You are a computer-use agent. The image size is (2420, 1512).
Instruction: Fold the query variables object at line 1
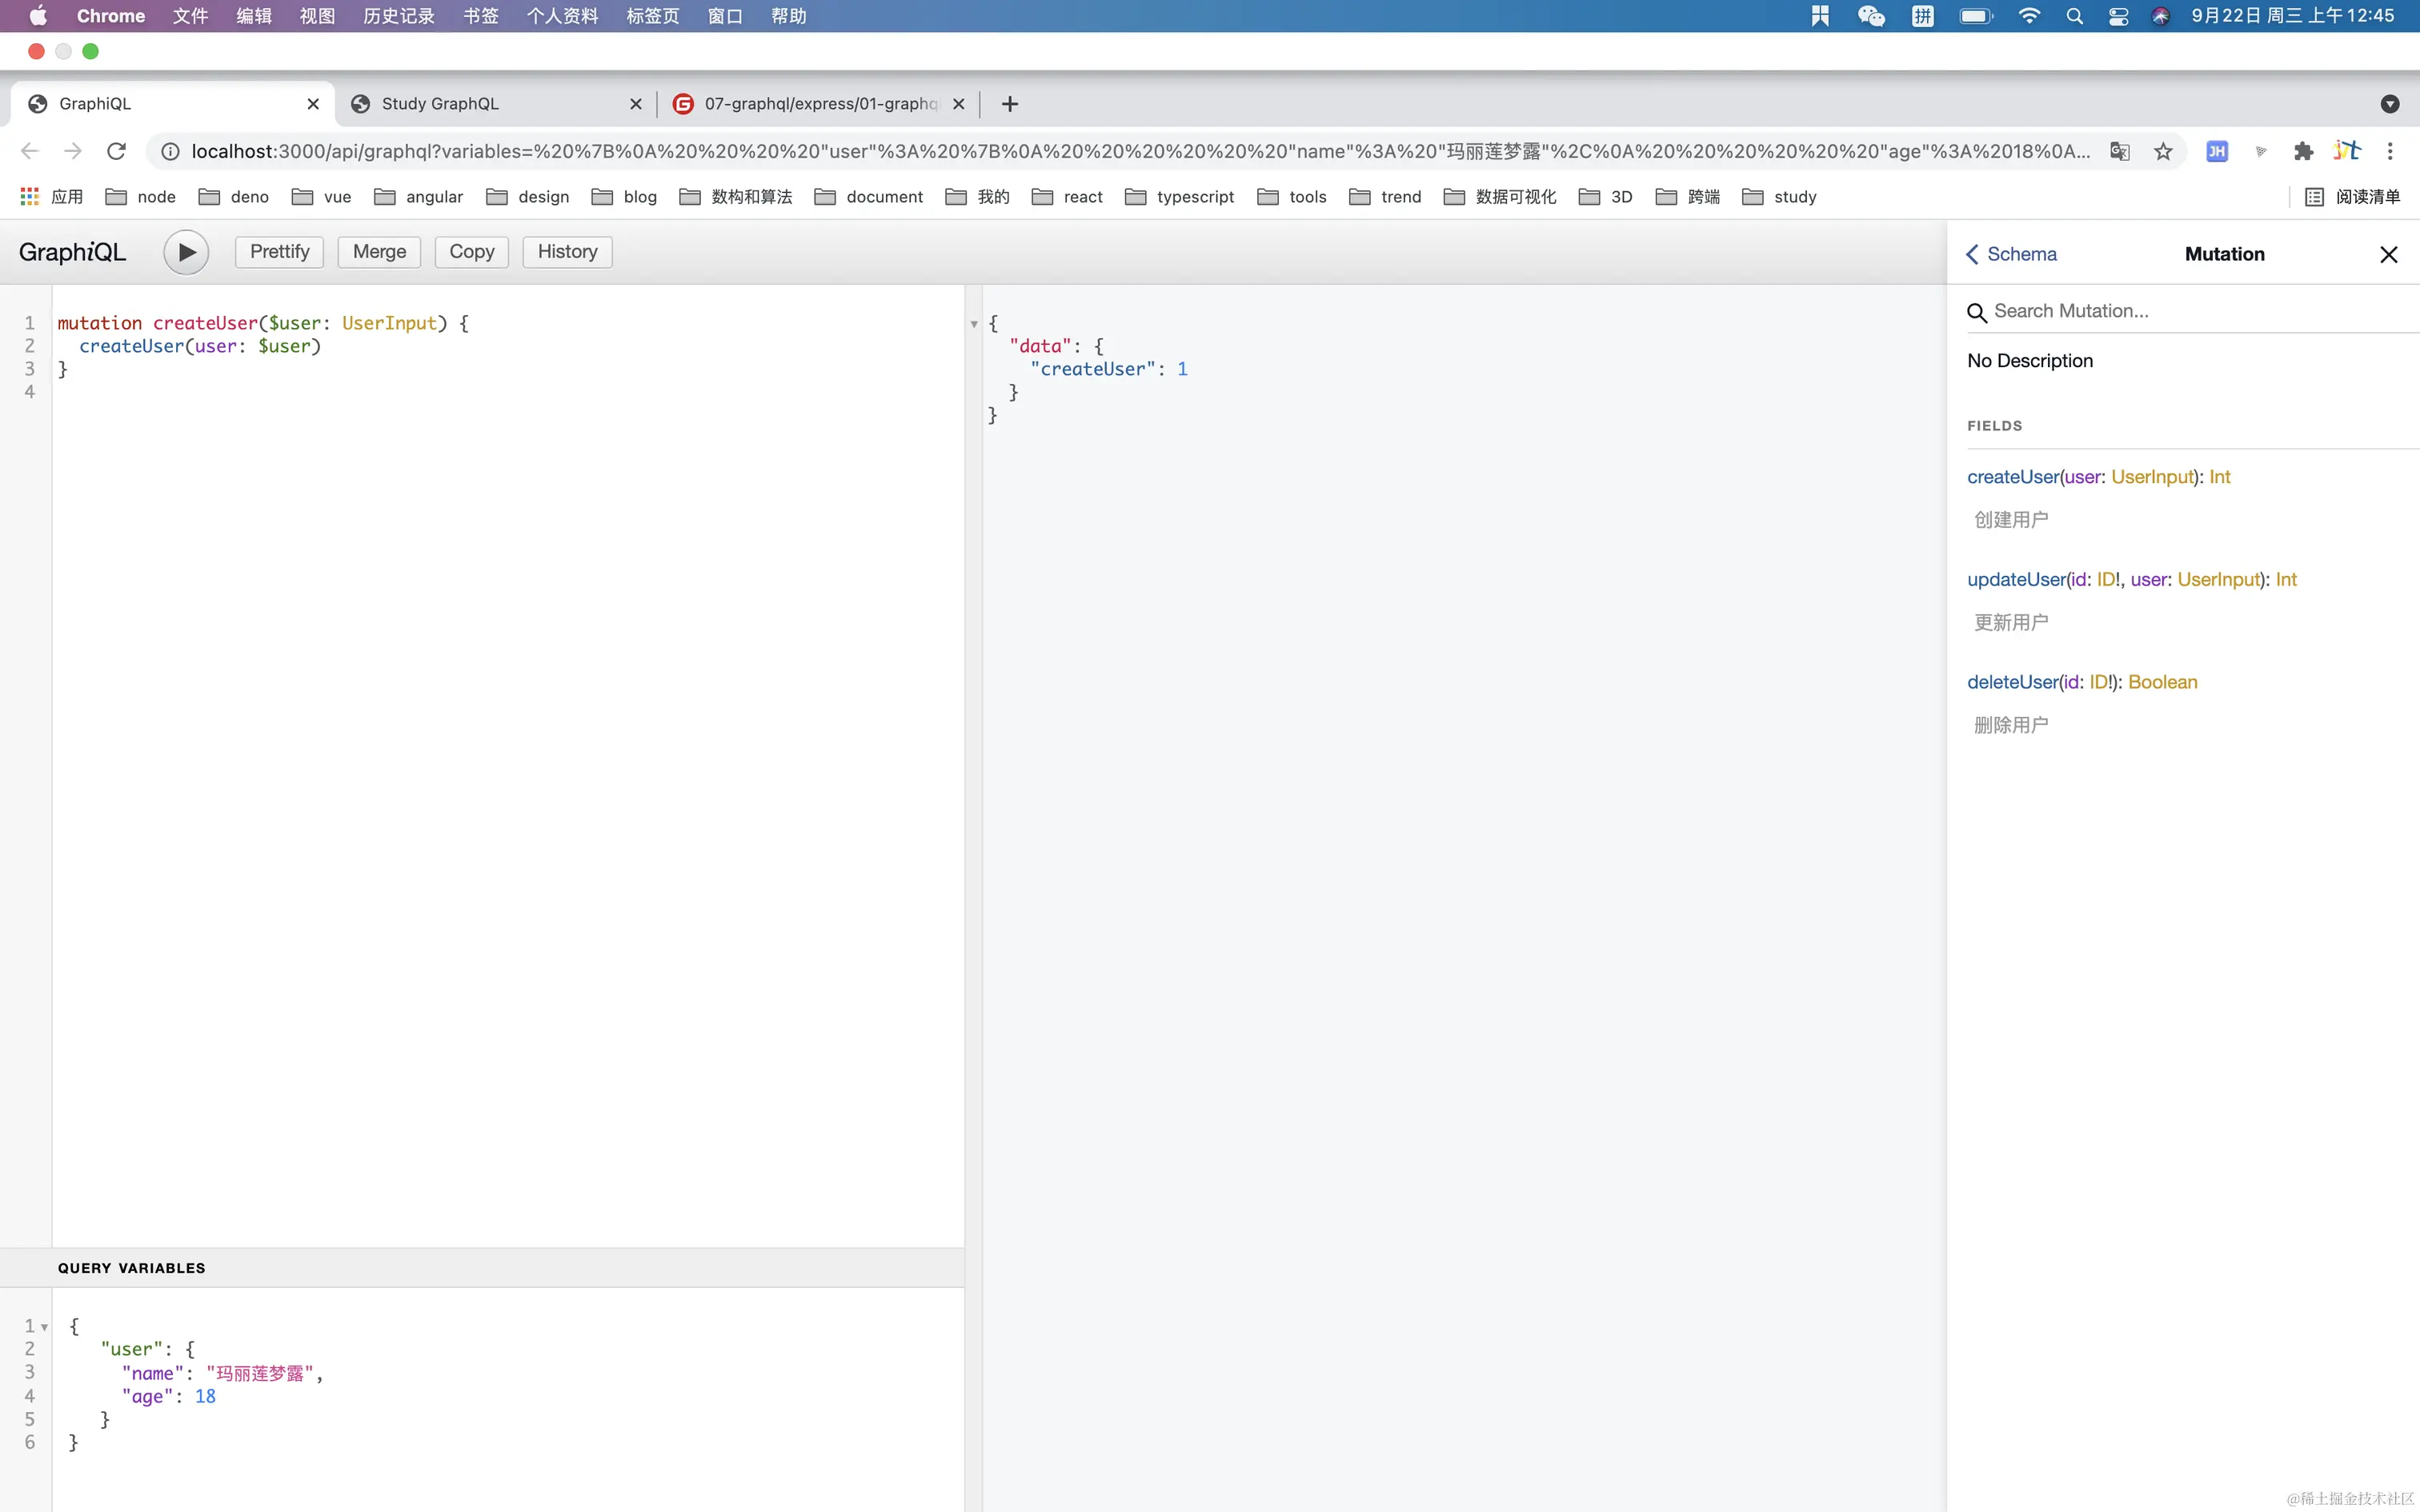(x=45, y=1327)
